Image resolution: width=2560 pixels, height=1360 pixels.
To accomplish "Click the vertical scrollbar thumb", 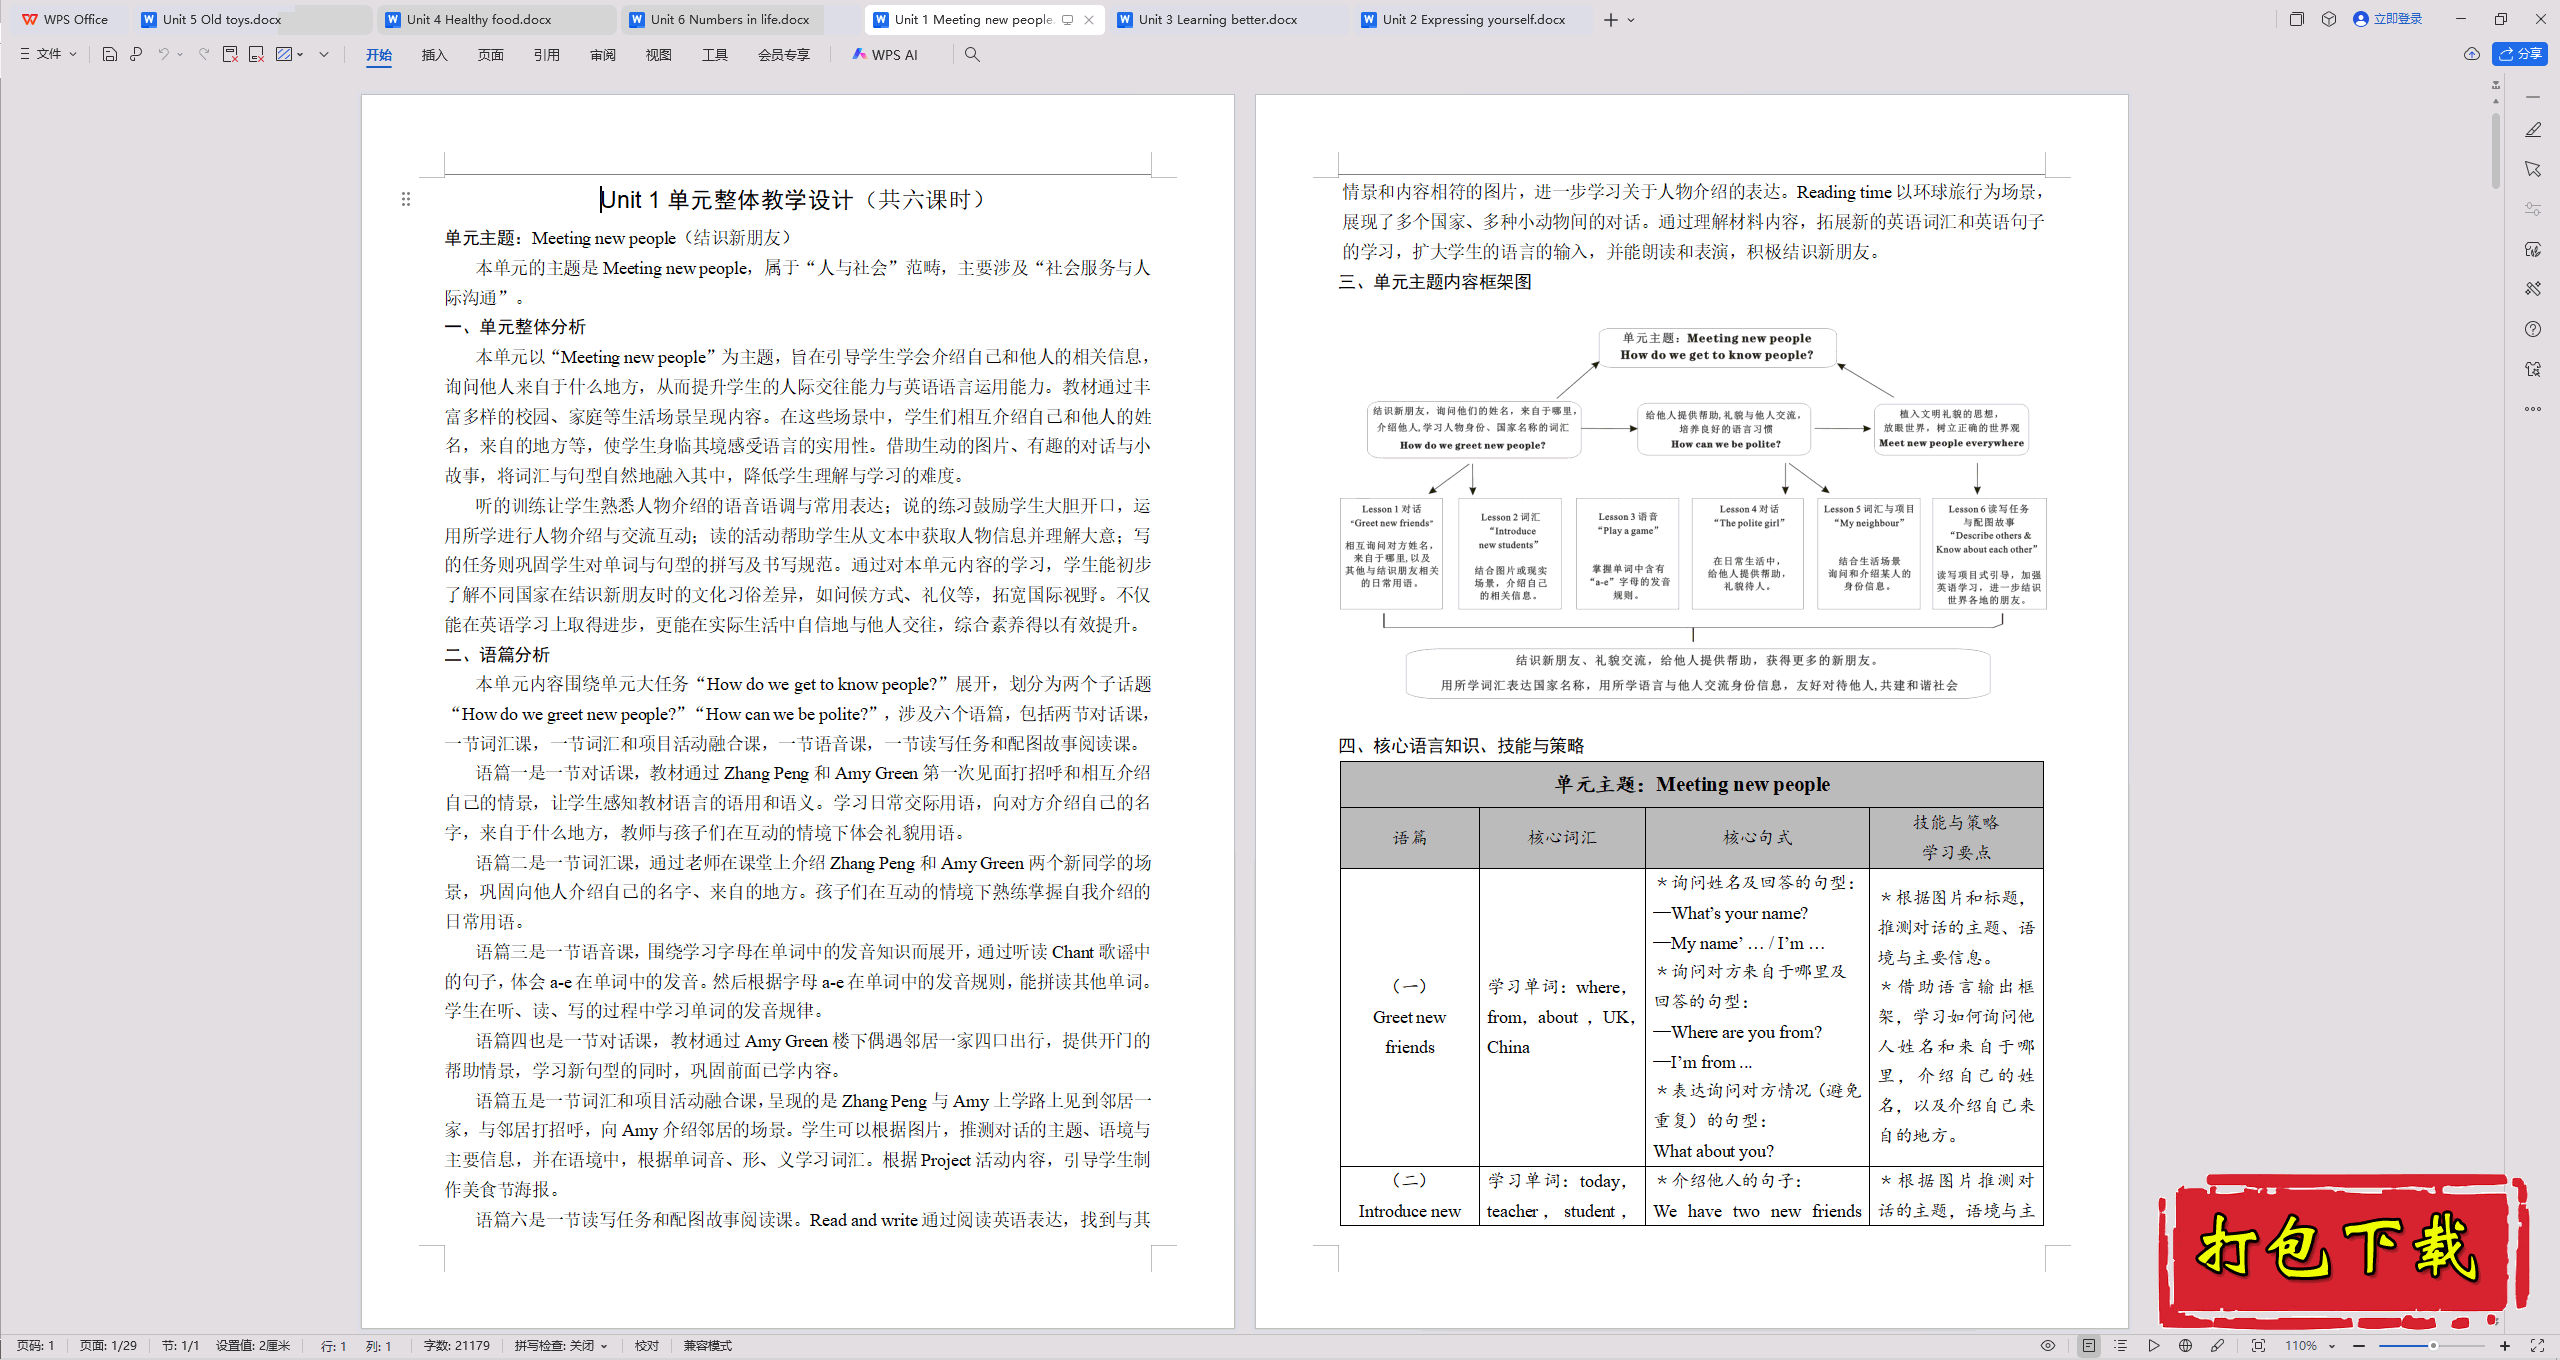I will tap(2496, 150).
